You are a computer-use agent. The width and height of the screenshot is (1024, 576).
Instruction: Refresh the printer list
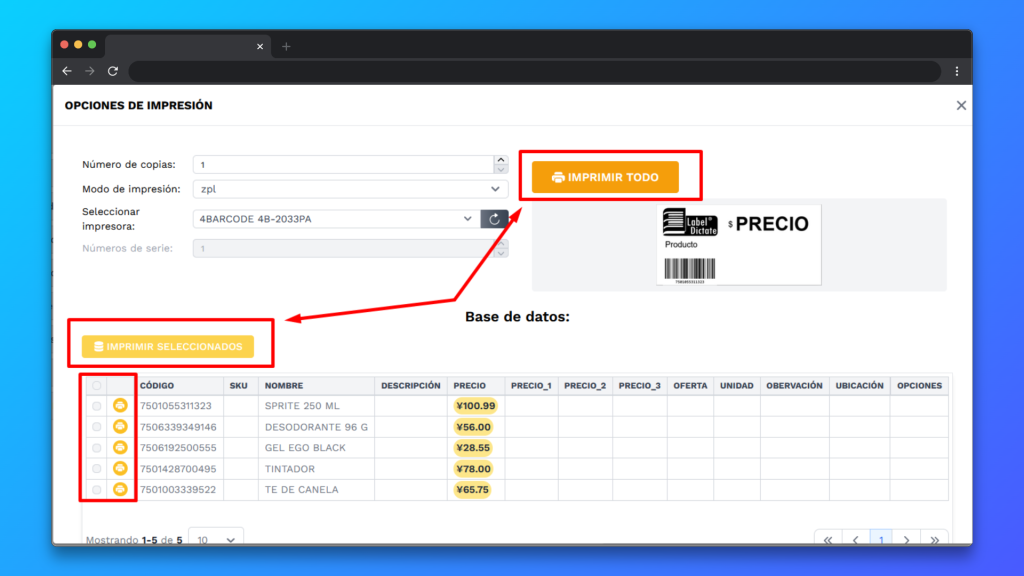tap(494, 219)
